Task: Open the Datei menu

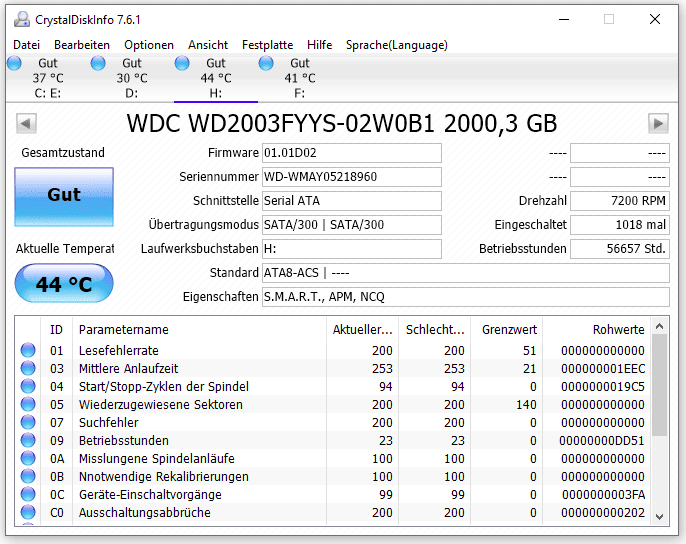Action: [x=27, y=45]
